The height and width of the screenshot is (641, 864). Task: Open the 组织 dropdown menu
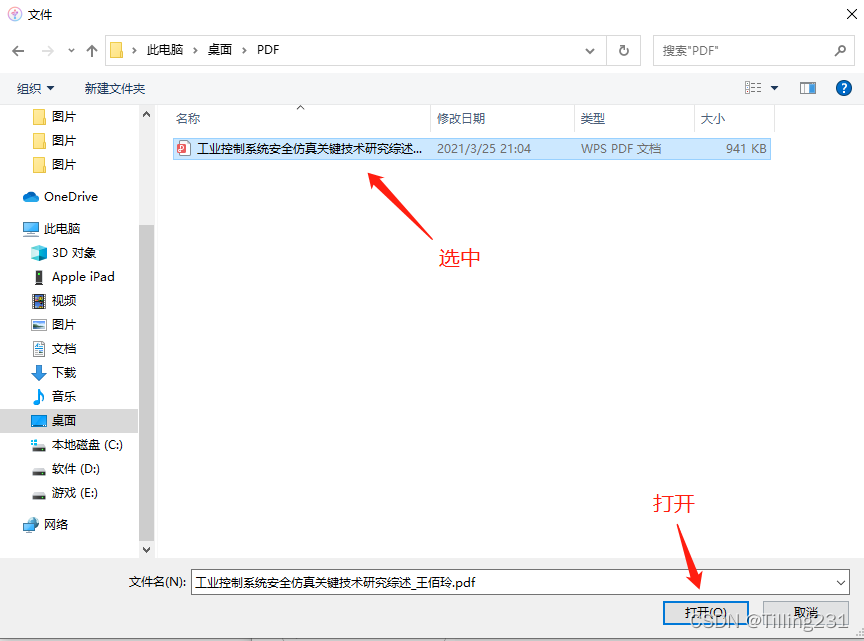tap(34, 88)
